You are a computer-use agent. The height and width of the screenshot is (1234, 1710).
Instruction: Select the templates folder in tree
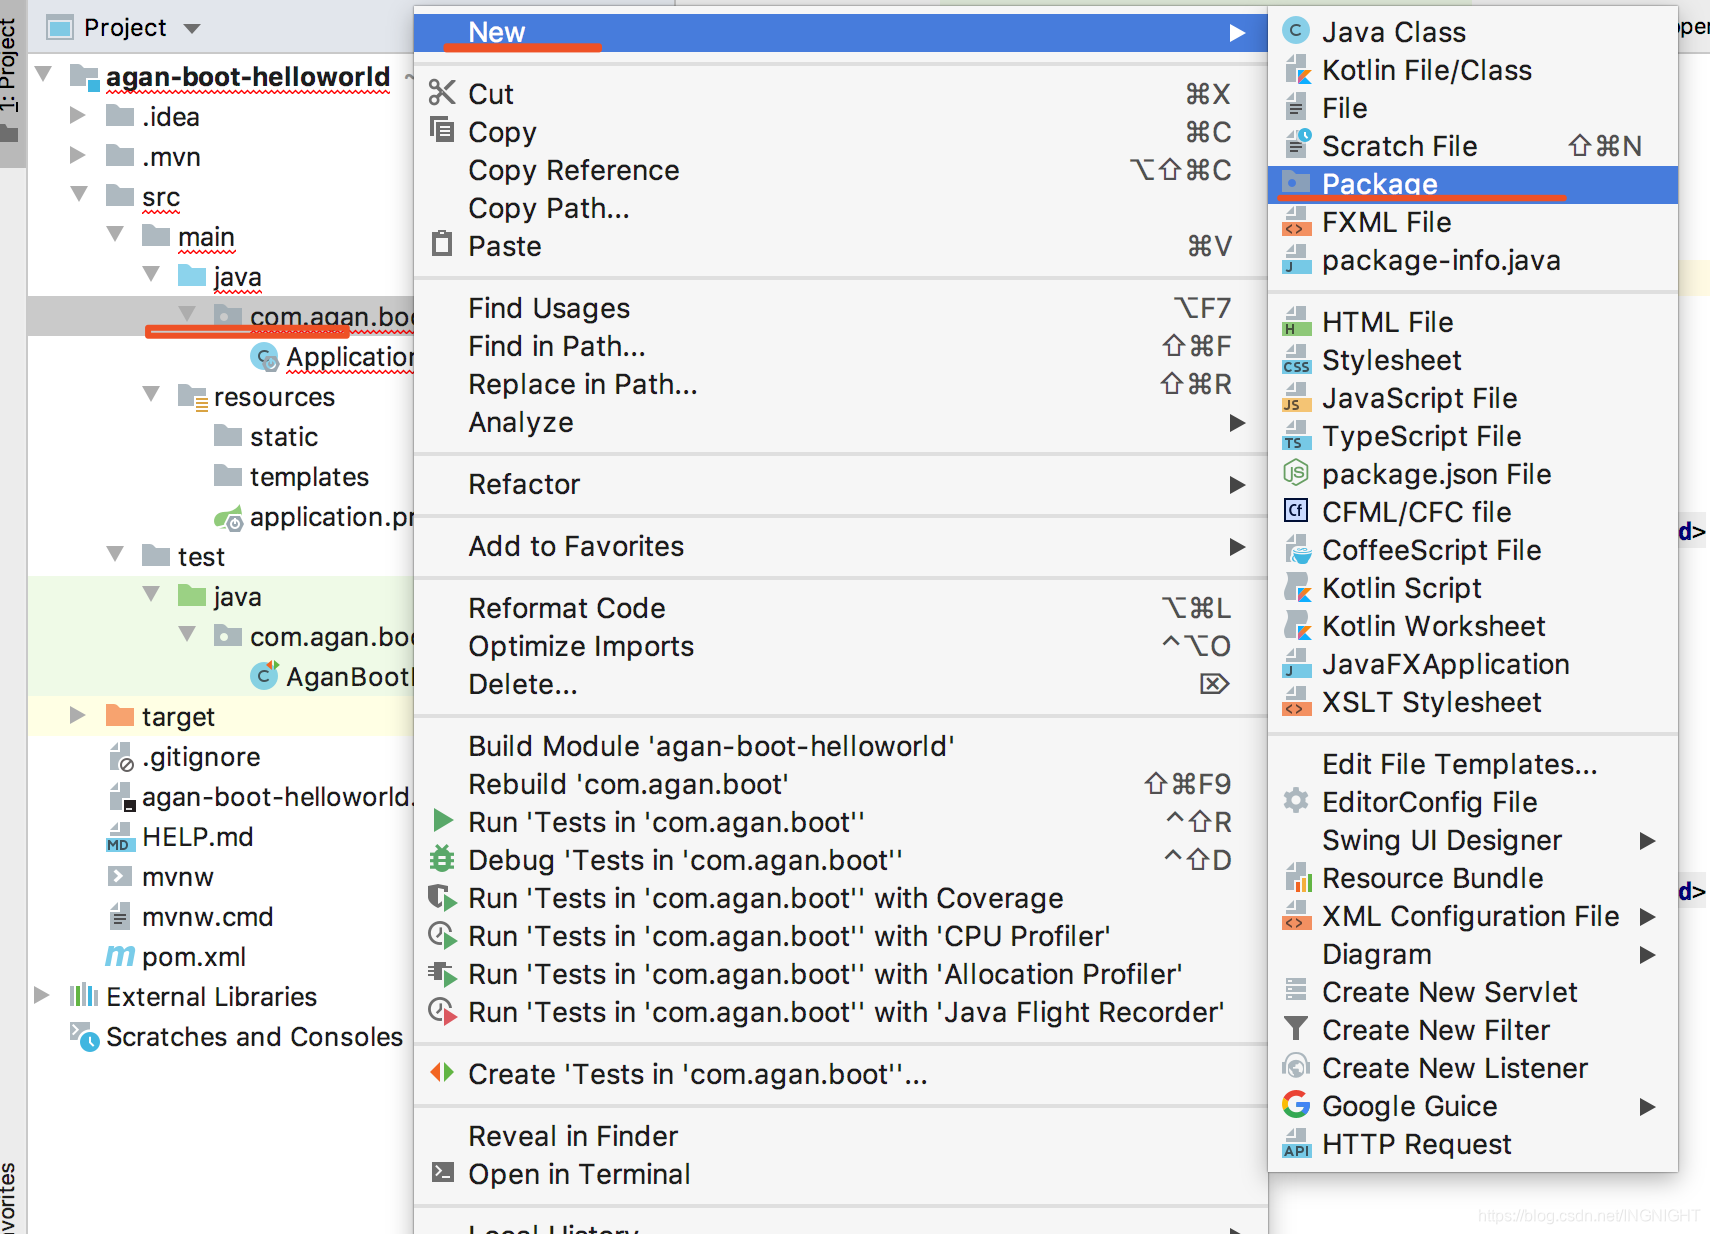[x=308, y=477]
